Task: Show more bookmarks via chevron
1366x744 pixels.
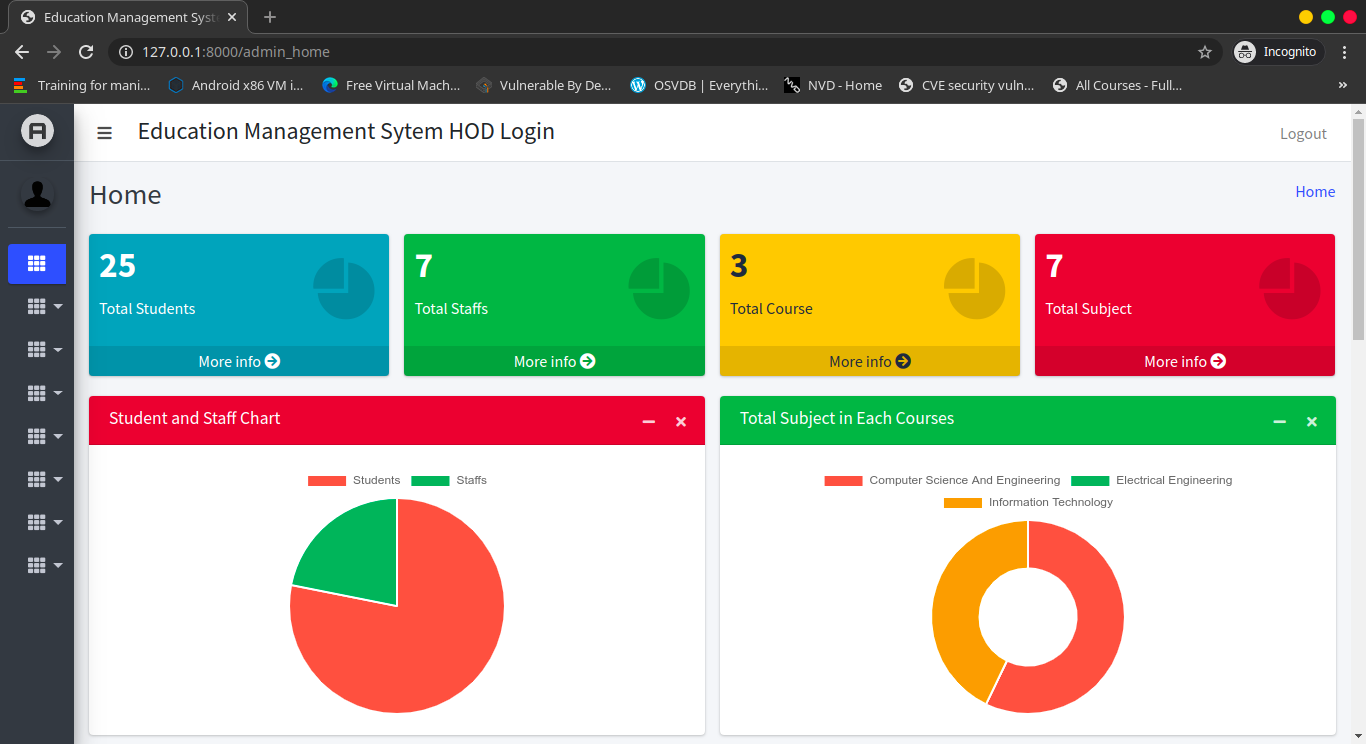Action: click(x=1342, y=85)
